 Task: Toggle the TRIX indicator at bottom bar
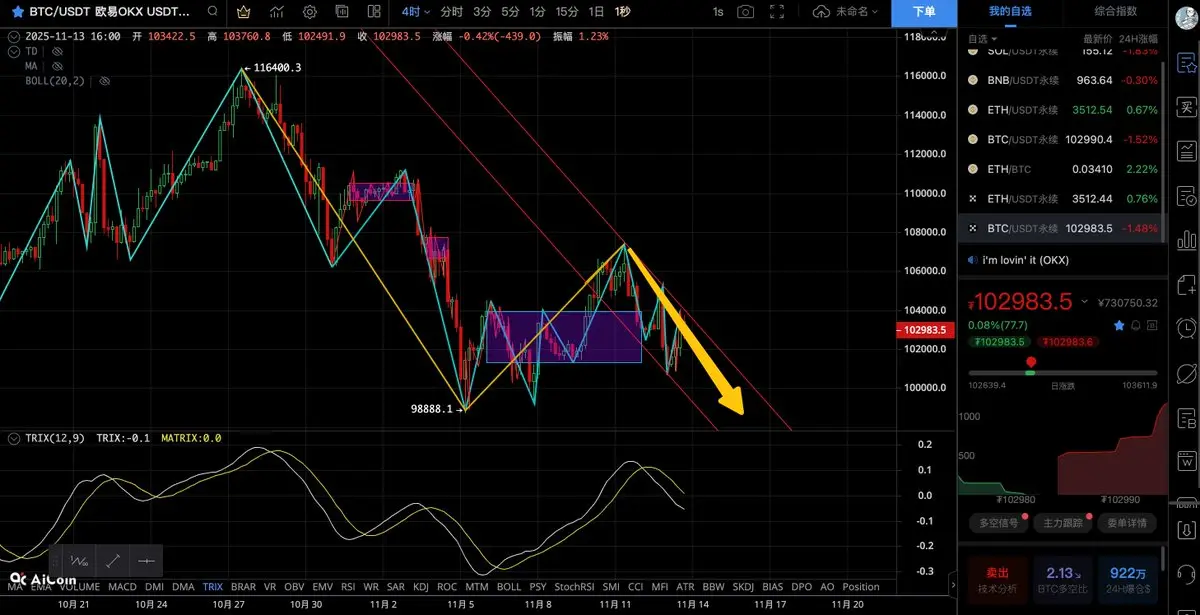coord(213,587)
